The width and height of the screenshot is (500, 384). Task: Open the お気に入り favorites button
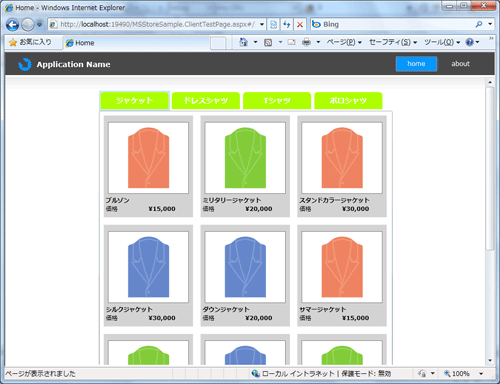click(30, 42)
